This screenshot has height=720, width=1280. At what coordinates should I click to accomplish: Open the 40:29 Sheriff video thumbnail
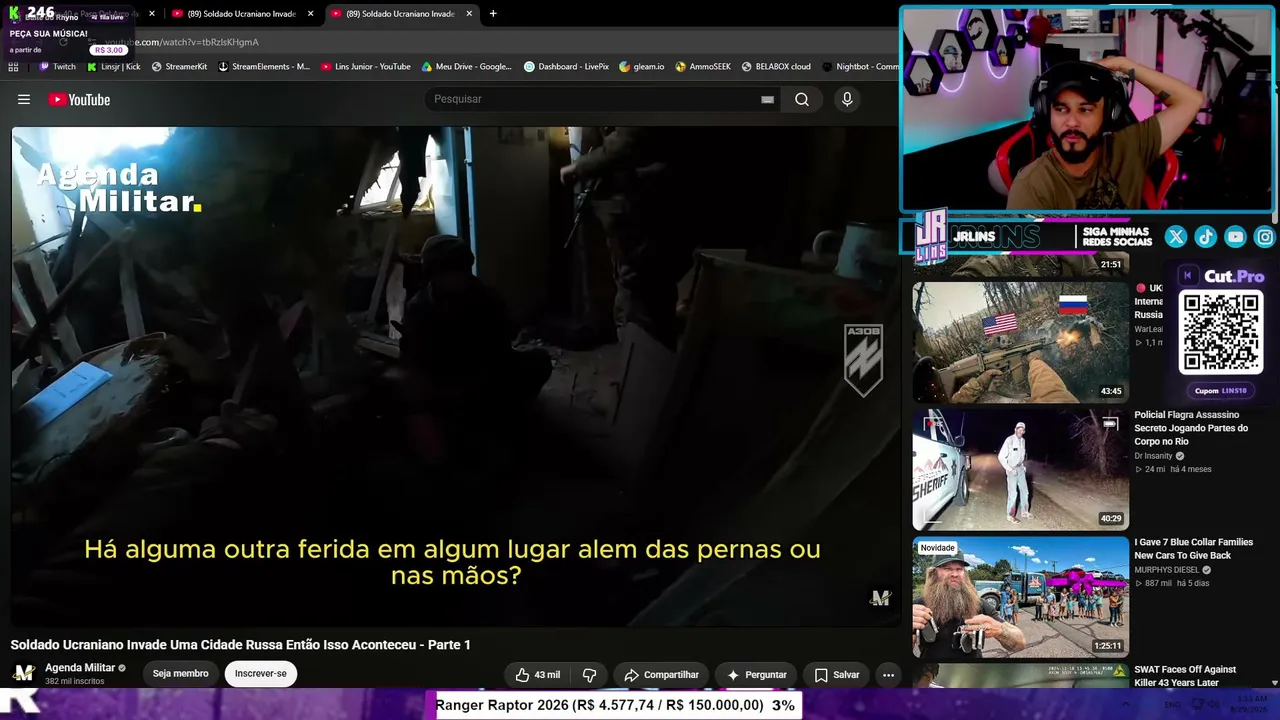(1020, 470)
